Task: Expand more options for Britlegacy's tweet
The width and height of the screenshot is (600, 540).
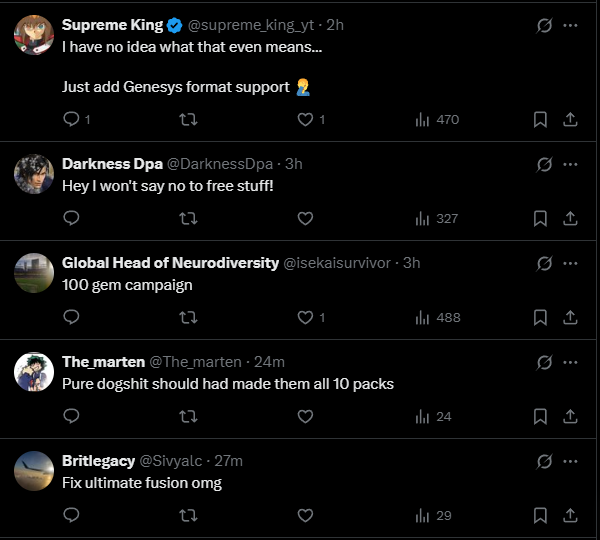Action: pos(571,460)
